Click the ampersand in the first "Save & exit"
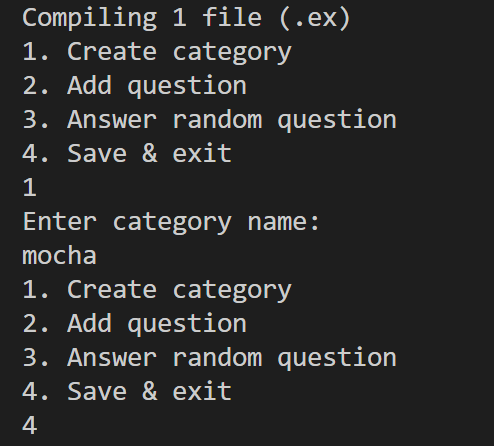Viewport: 494px width, 446px height. tap(150, 154)
